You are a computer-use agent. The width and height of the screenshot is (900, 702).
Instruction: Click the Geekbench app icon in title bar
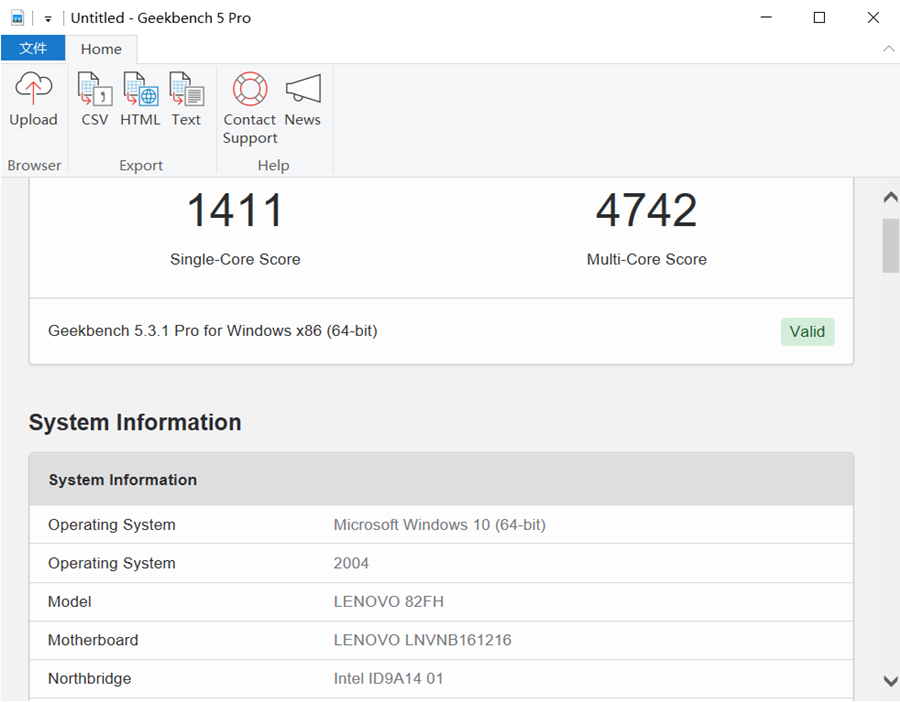18,18
